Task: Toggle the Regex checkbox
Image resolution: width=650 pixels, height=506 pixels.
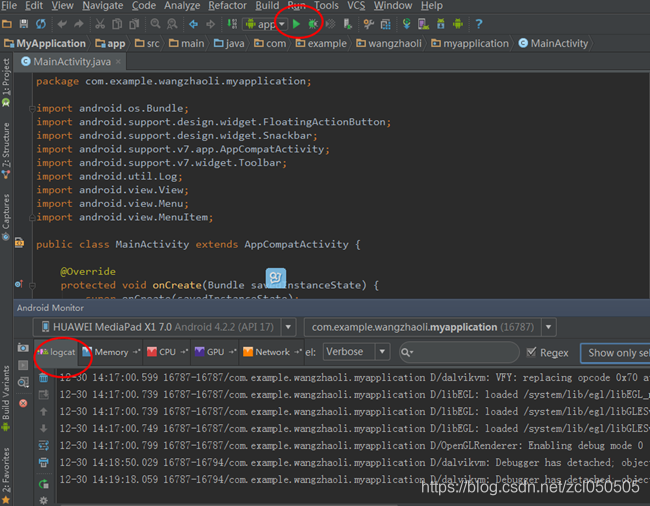Action: (531, 352)
